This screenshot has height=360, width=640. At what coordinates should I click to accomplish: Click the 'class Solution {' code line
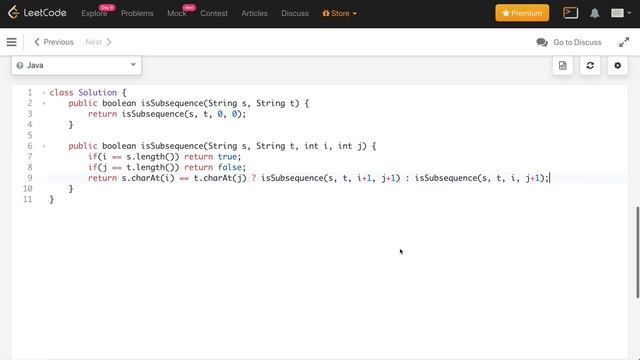click(x=88, y=93)
